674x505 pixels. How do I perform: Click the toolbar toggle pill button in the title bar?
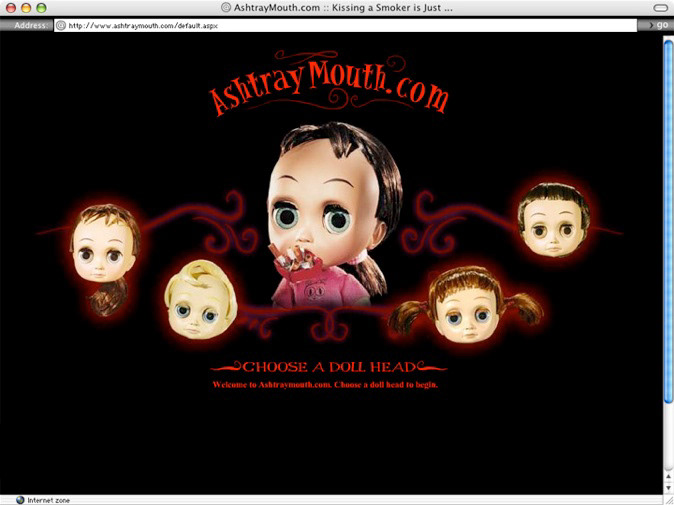(x=660, y=8)
